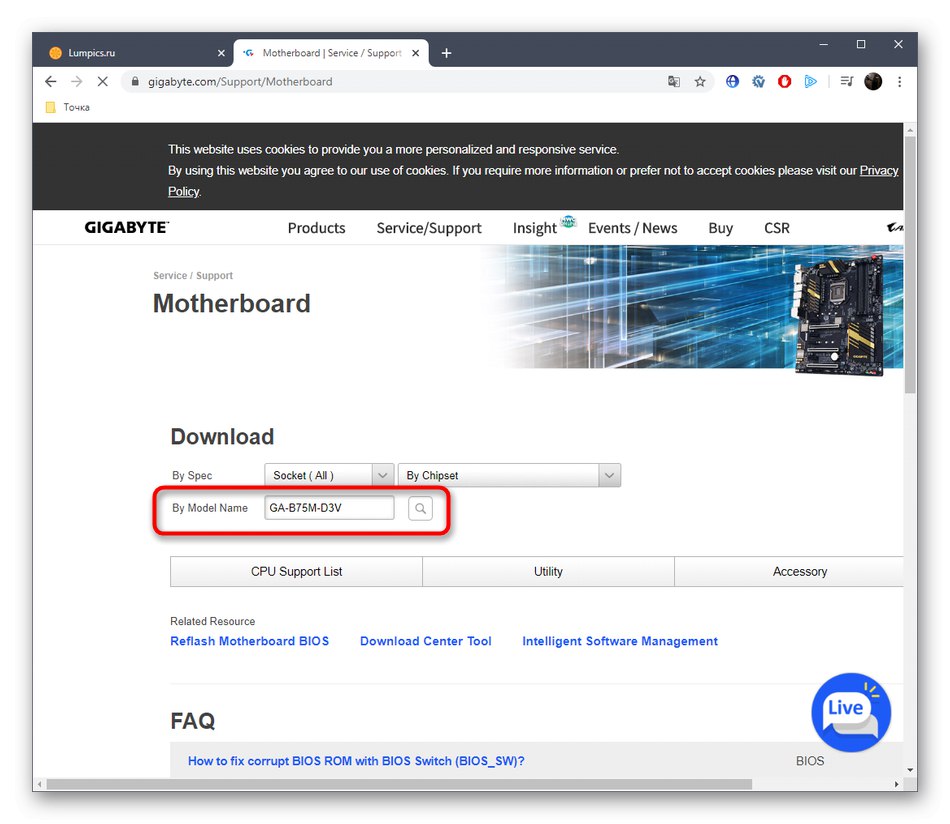950x824 pixels.
Task: Click the Support breadcrumb link
Action: [214, 276]
